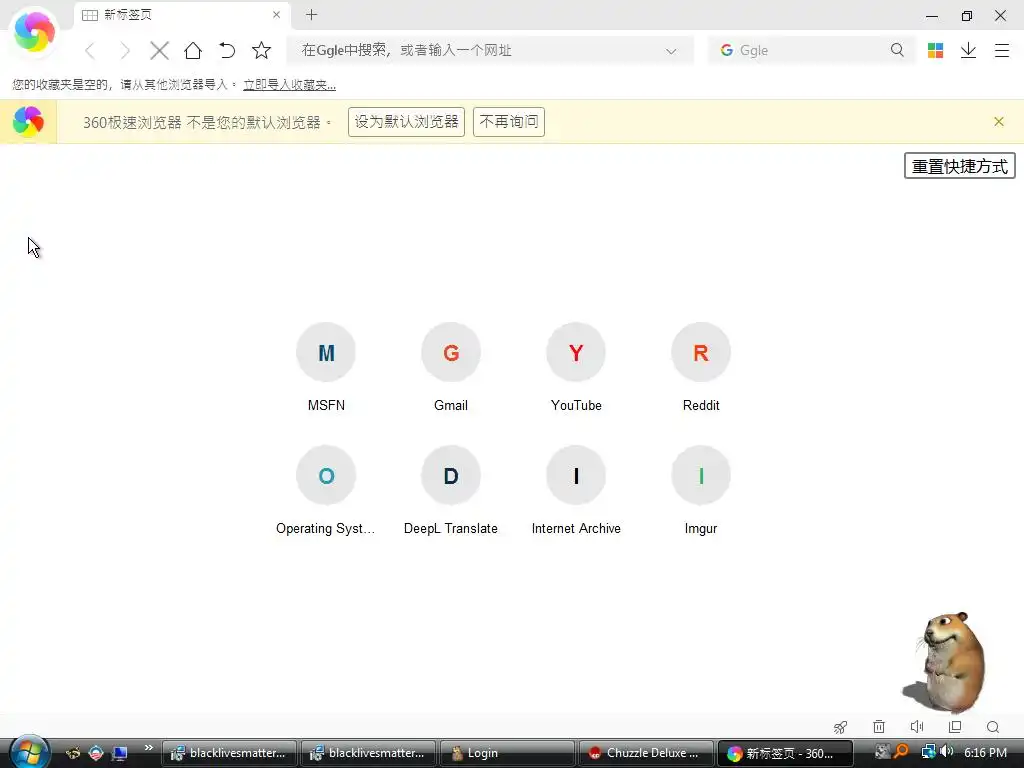Minimize the browser window
The height and width of the screenshot is (768, 1024).
tap(932, 16)
